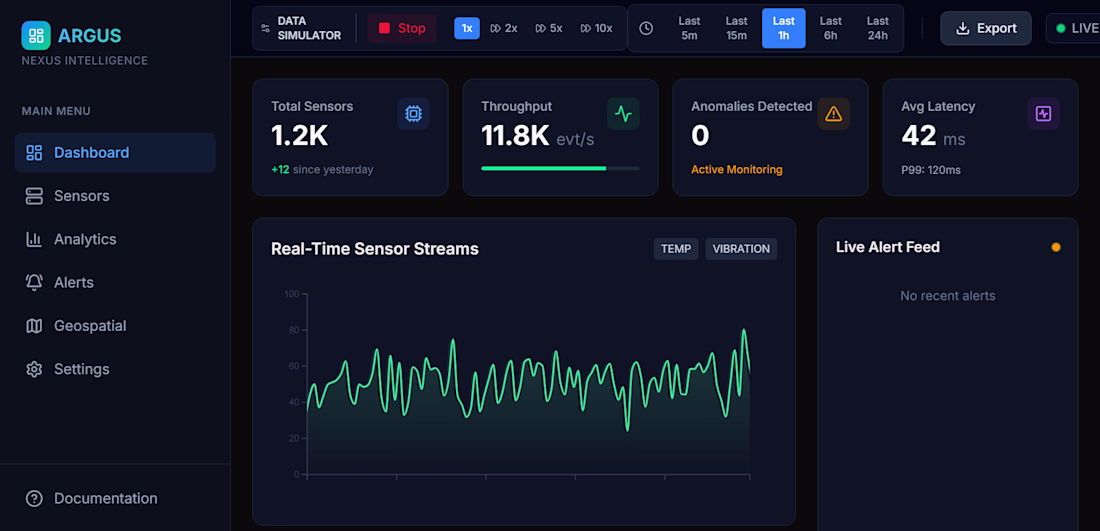Viewport: 1100px width, 531px height.
Task: Go to the Analytics section
Action: coord(115,239)
